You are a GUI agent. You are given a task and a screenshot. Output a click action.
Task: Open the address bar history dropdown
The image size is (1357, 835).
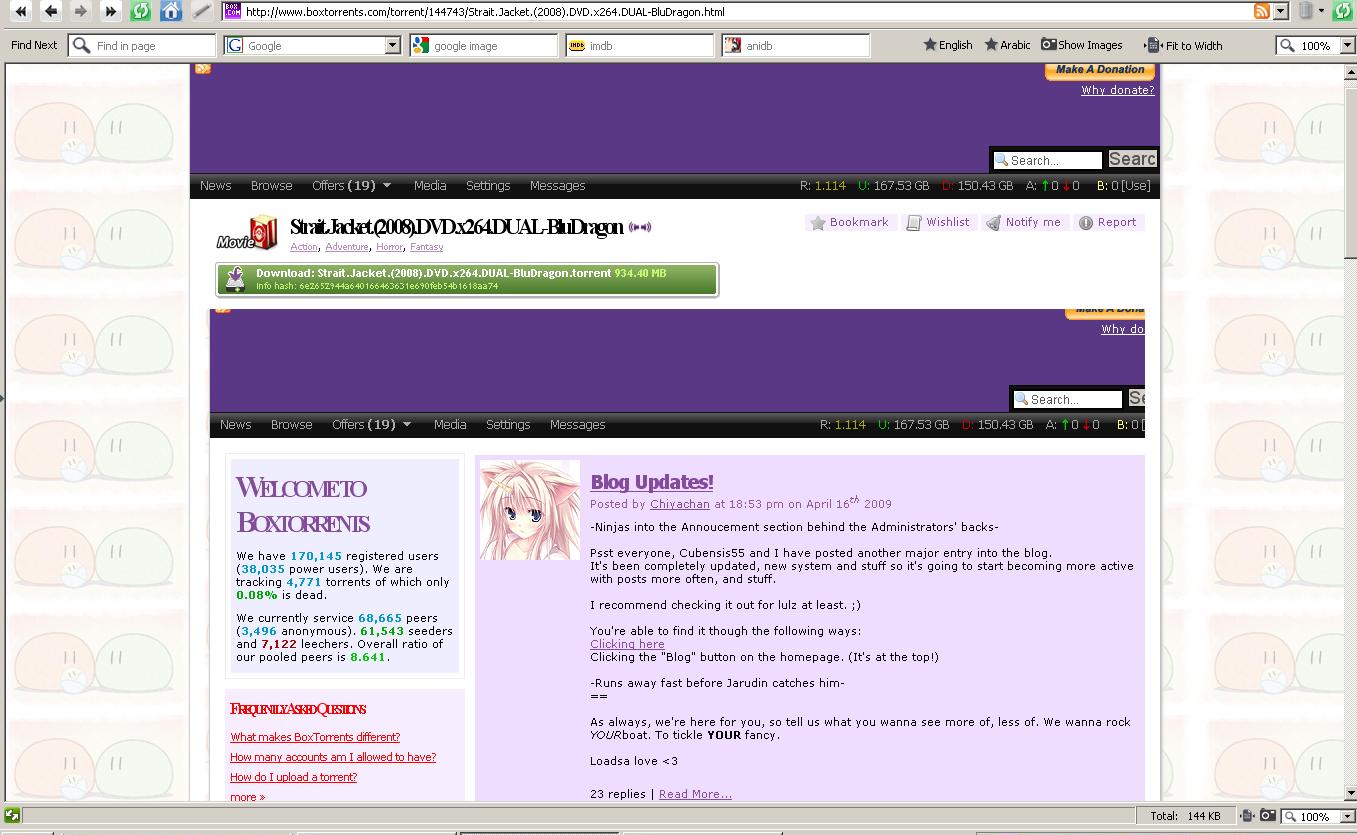(x=1282, y=11)
